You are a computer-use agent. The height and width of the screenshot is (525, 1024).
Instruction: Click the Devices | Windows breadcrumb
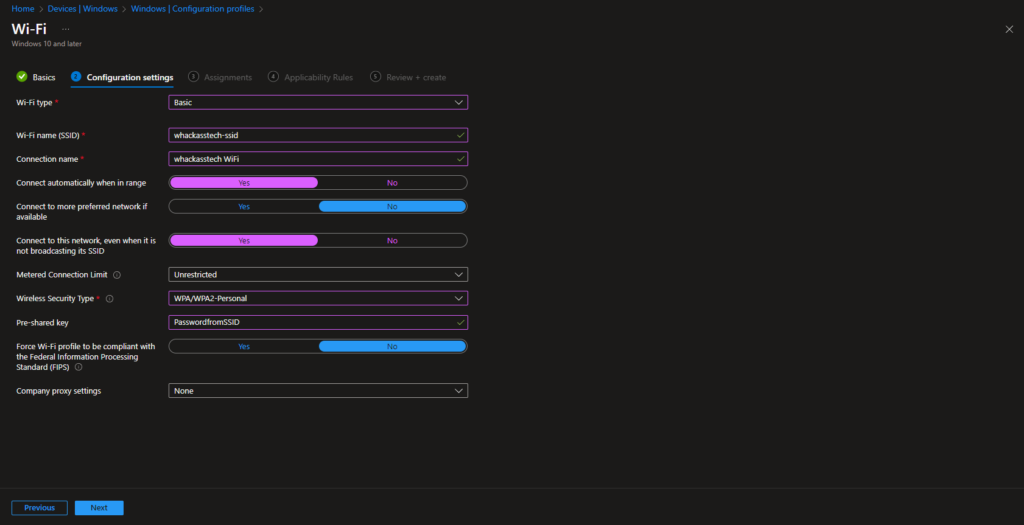point(83,8)
